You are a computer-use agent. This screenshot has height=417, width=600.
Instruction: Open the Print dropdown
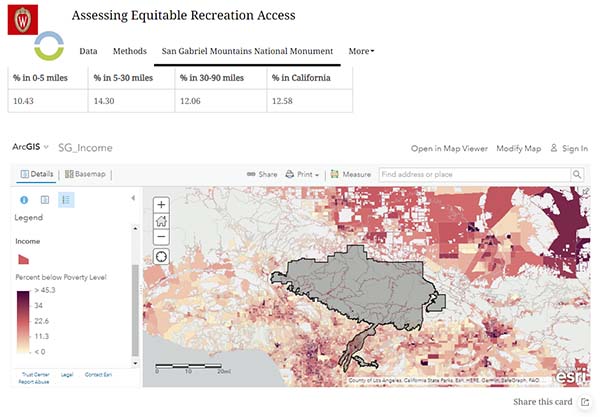[x=302, y=174]
